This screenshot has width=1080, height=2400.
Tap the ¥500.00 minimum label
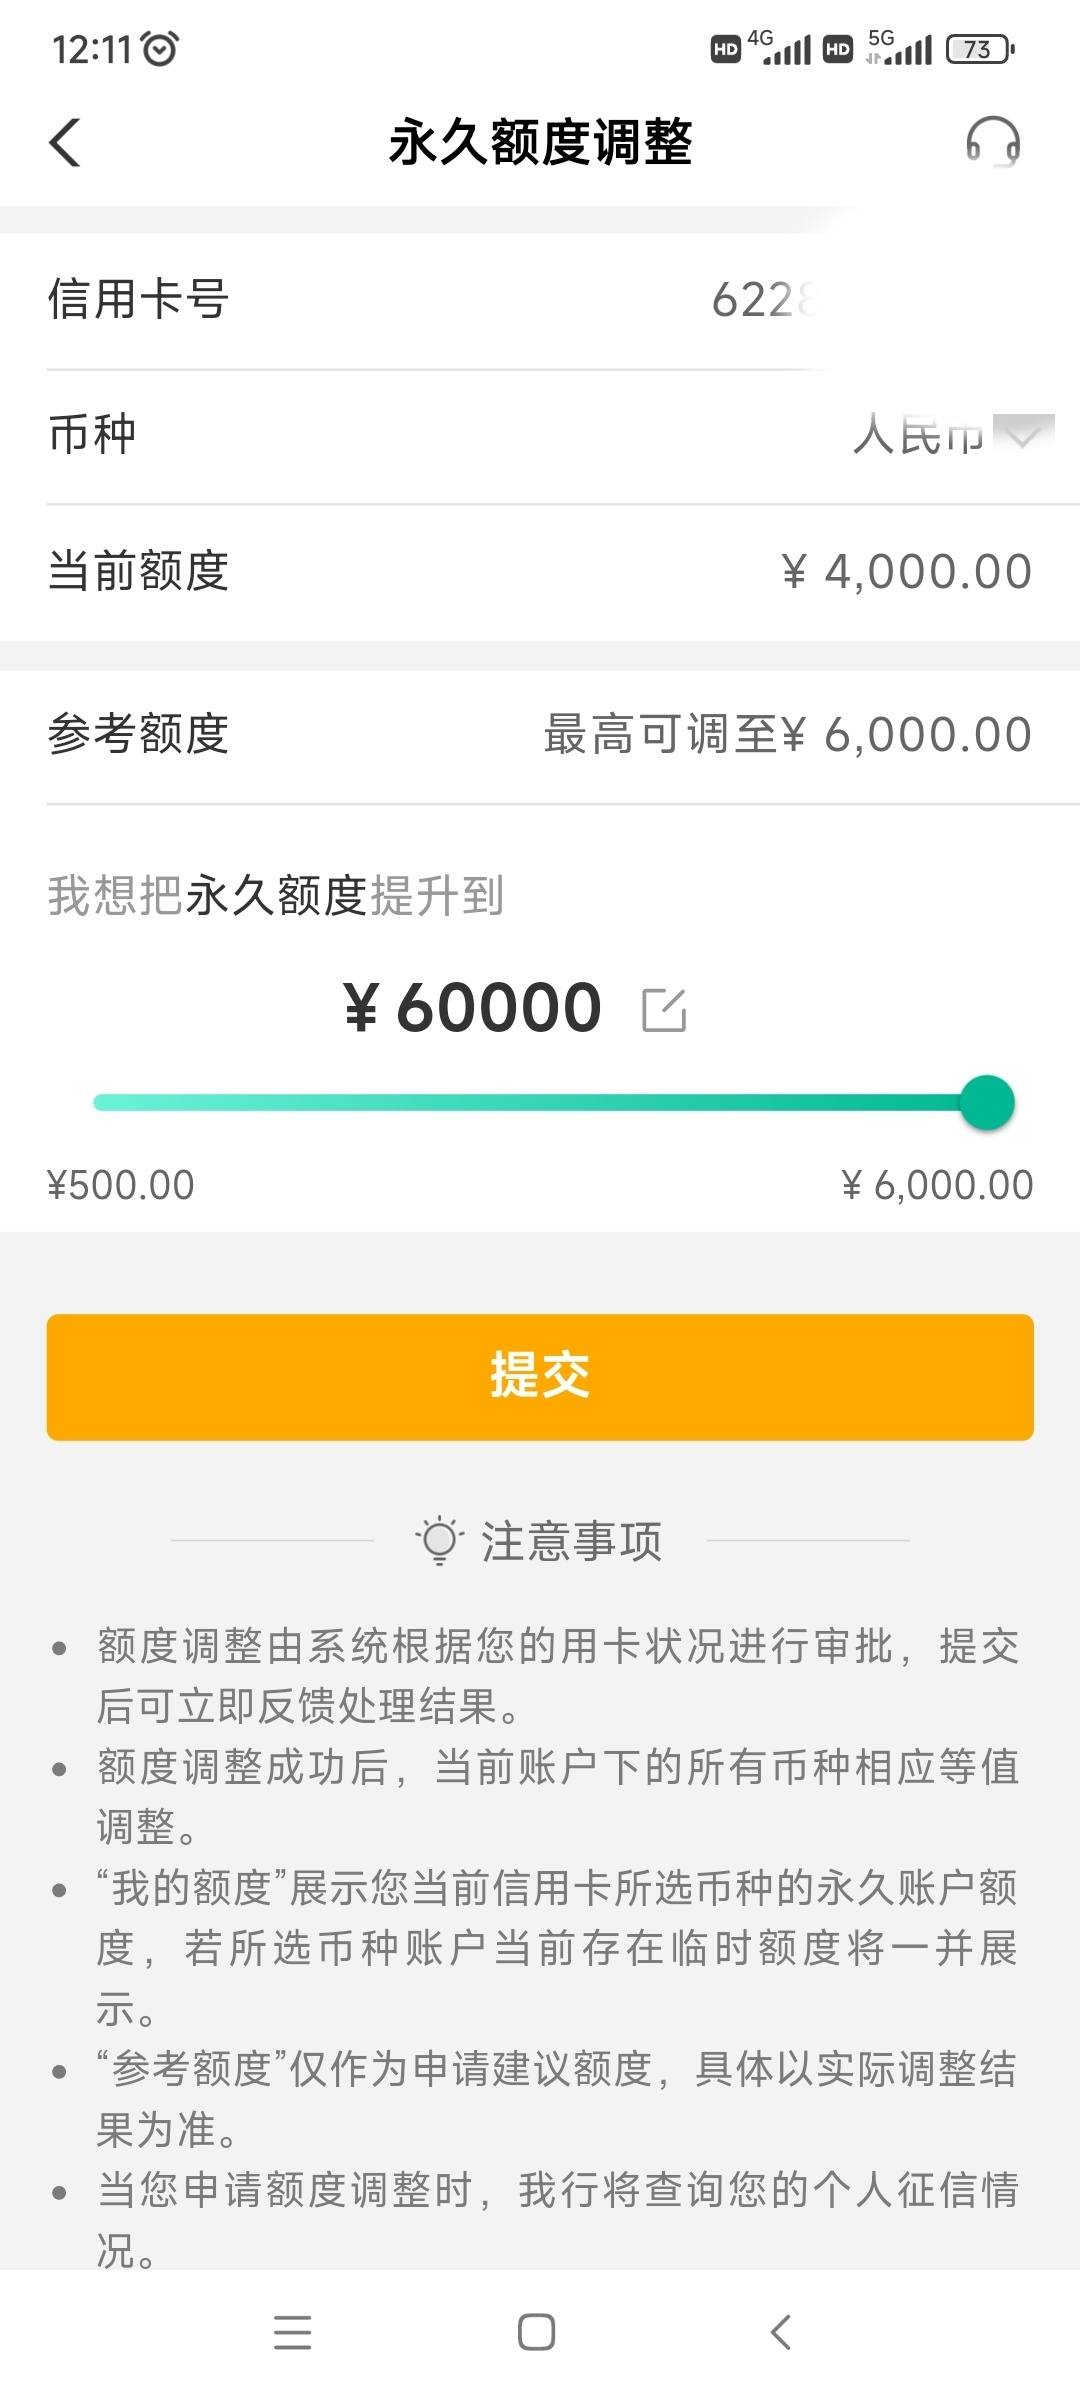click(121, 1185)
